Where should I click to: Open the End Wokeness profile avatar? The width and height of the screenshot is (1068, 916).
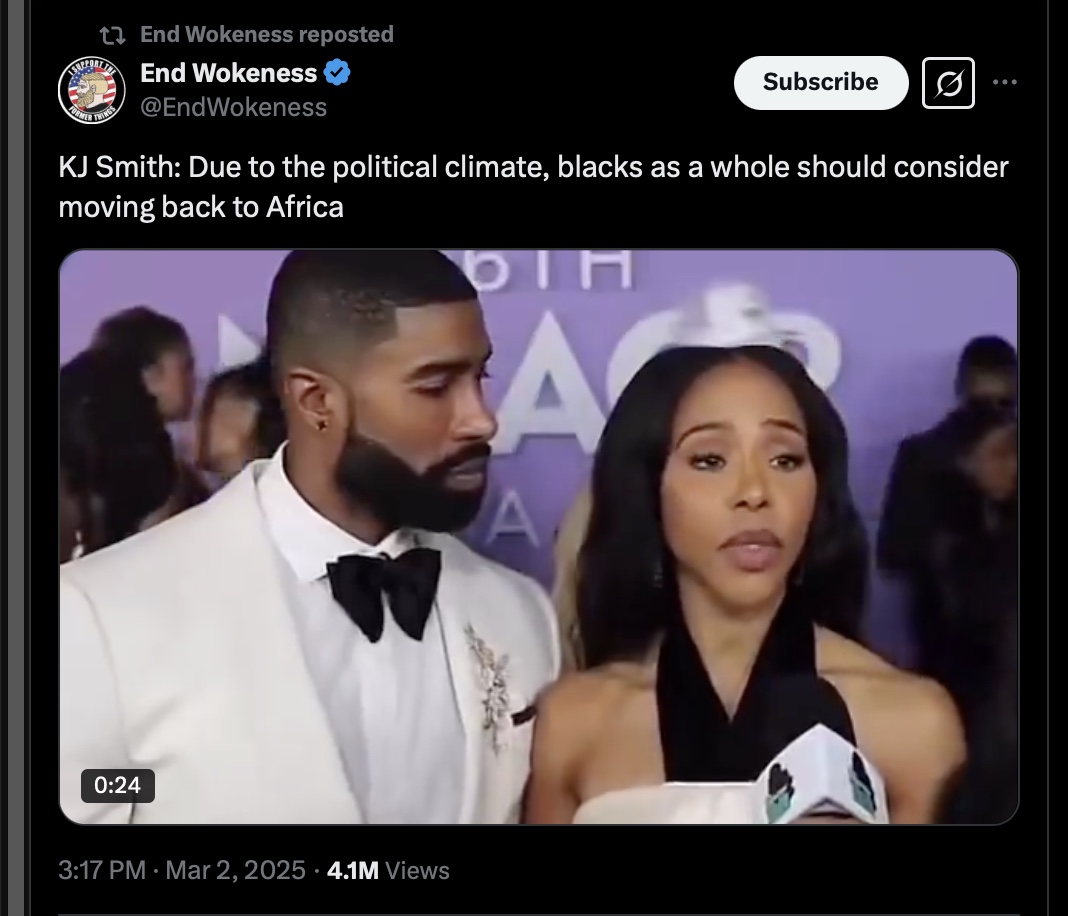click(x=92, y=90)
